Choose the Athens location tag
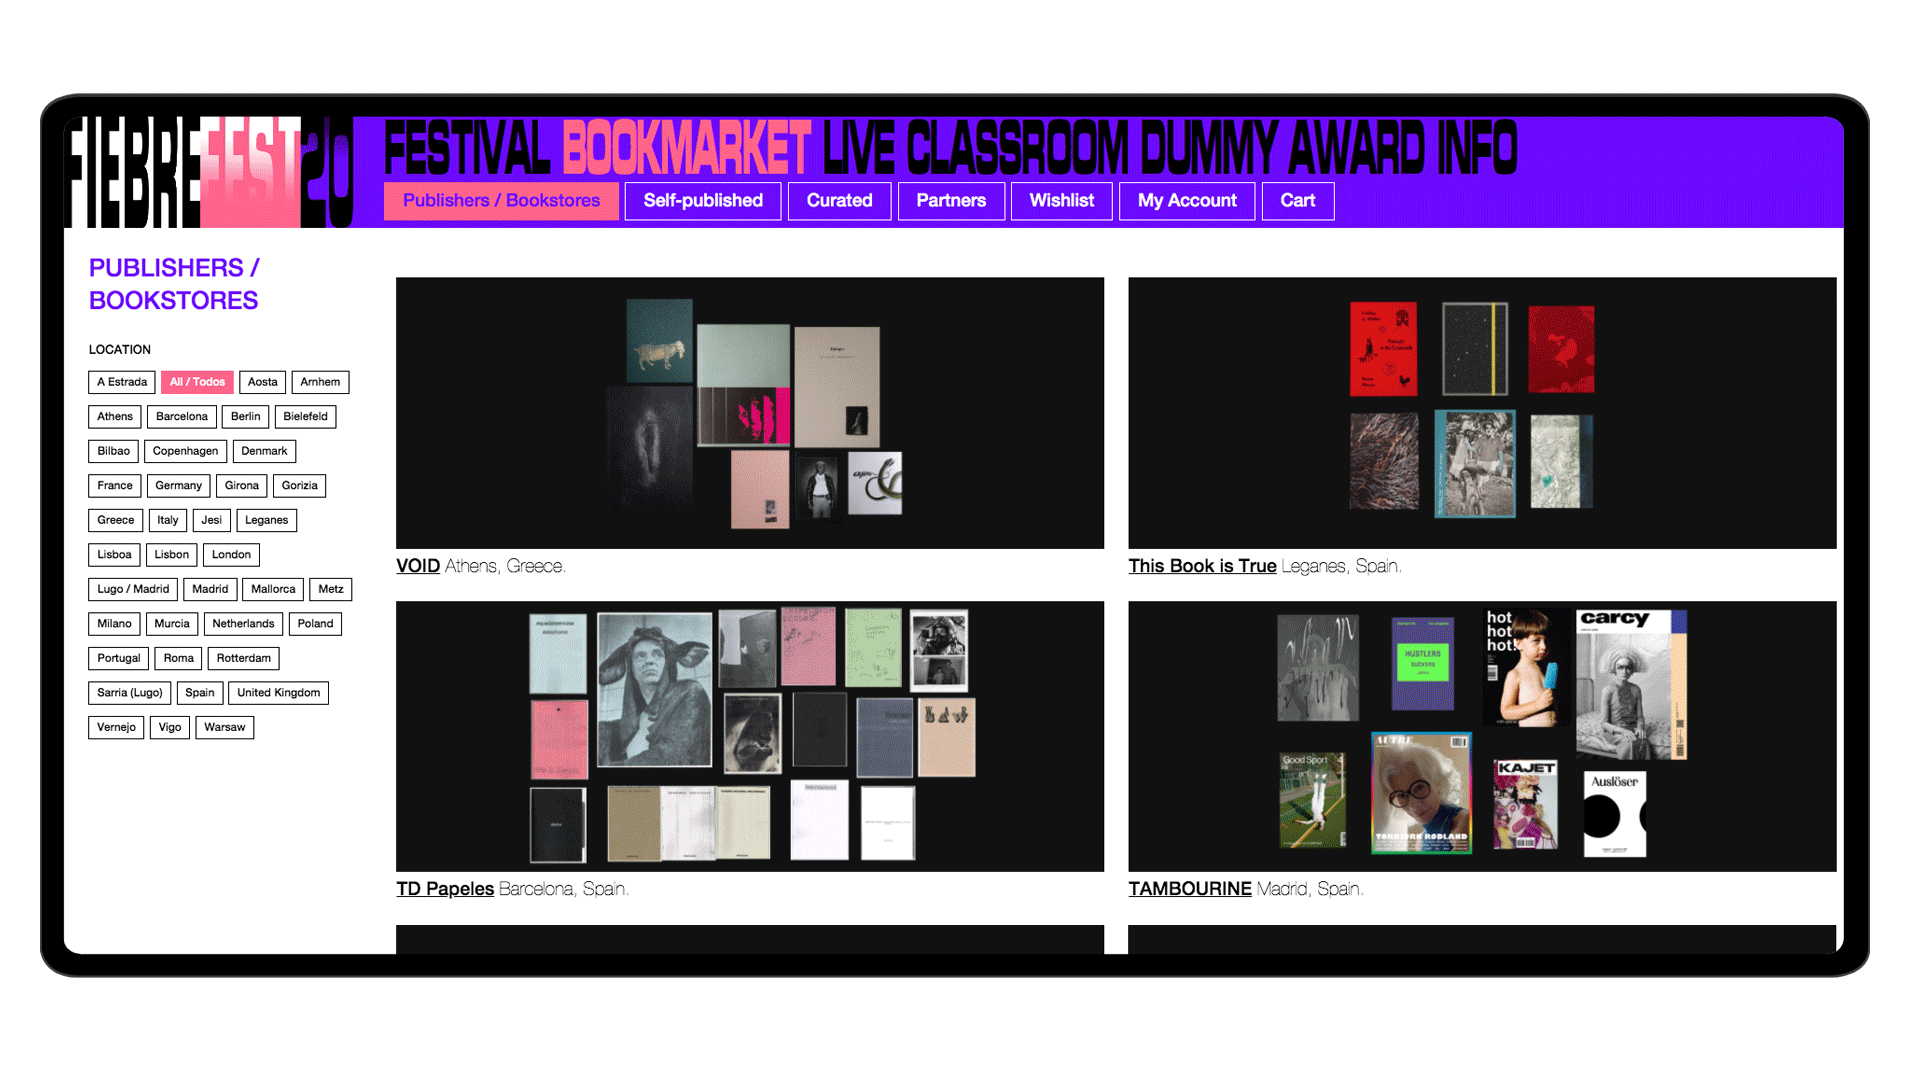 click(x=115, y=417)
